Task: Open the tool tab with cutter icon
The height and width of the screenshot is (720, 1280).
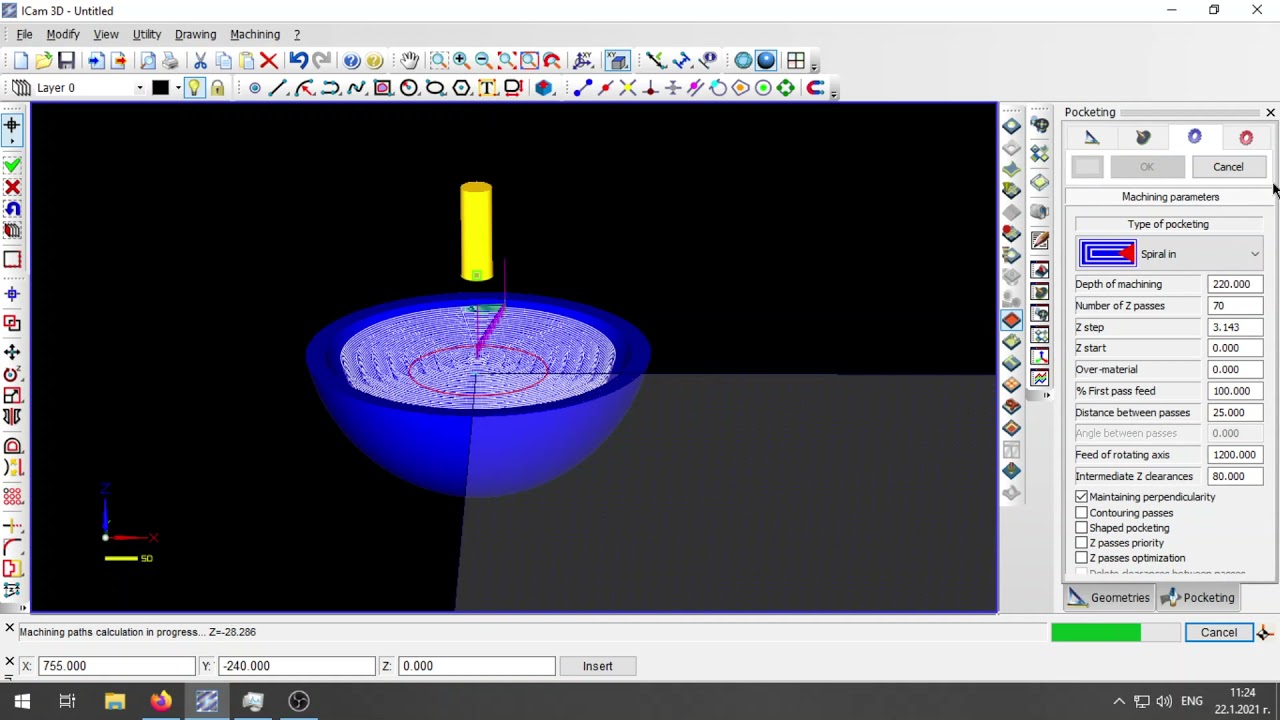Action: (1143, 137)
